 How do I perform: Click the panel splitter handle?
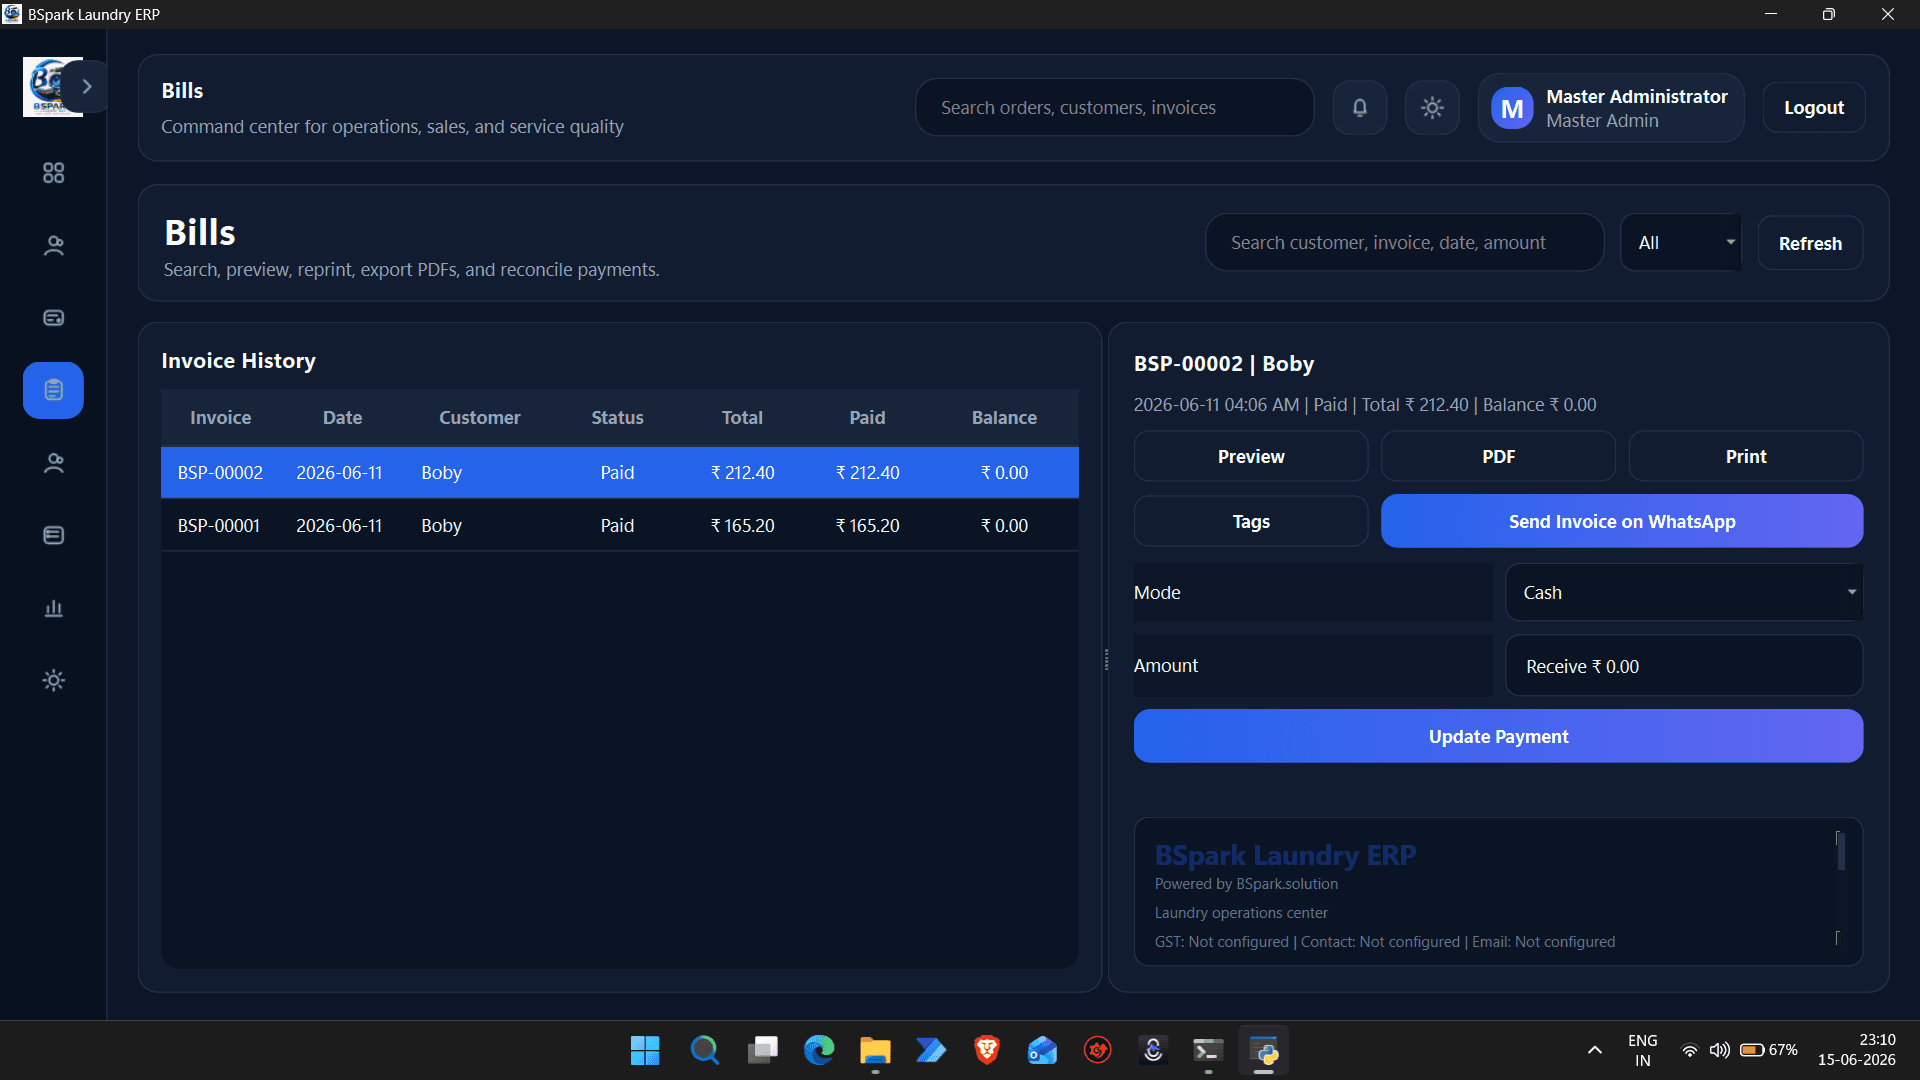coord(1106,658)
